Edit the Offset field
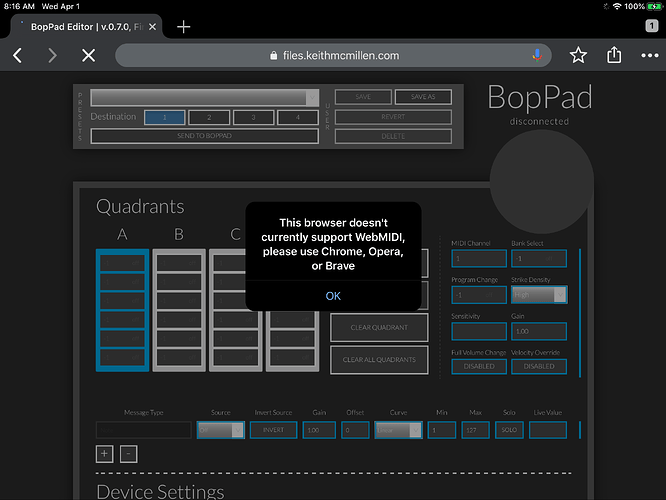 (355, 430)
